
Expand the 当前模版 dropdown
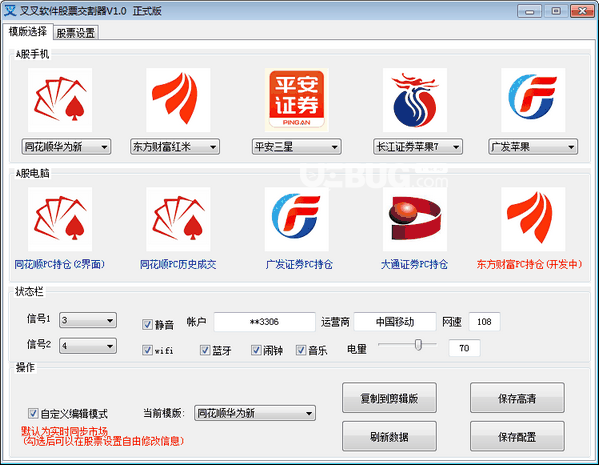(x=255, y=413)
